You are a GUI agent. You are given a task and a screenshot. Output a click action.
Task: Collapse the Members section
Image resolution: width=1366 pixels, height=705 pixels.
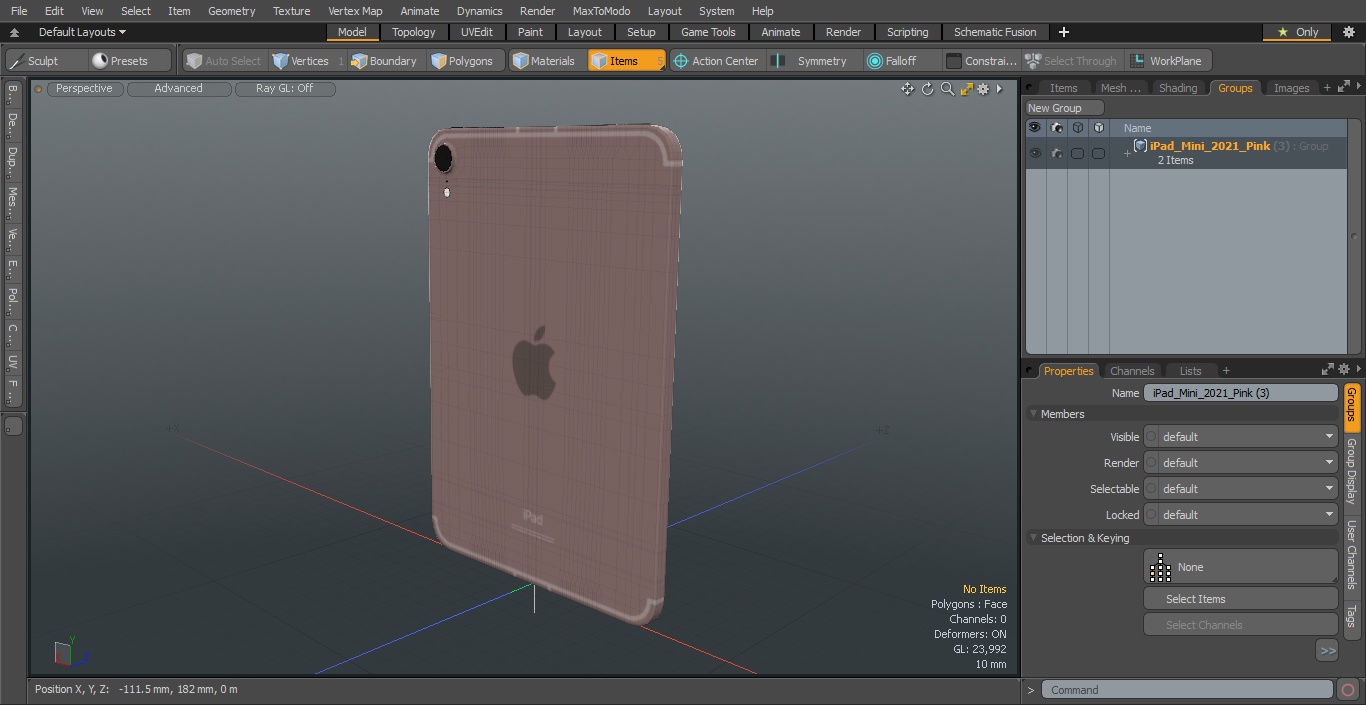(1033, 414)
